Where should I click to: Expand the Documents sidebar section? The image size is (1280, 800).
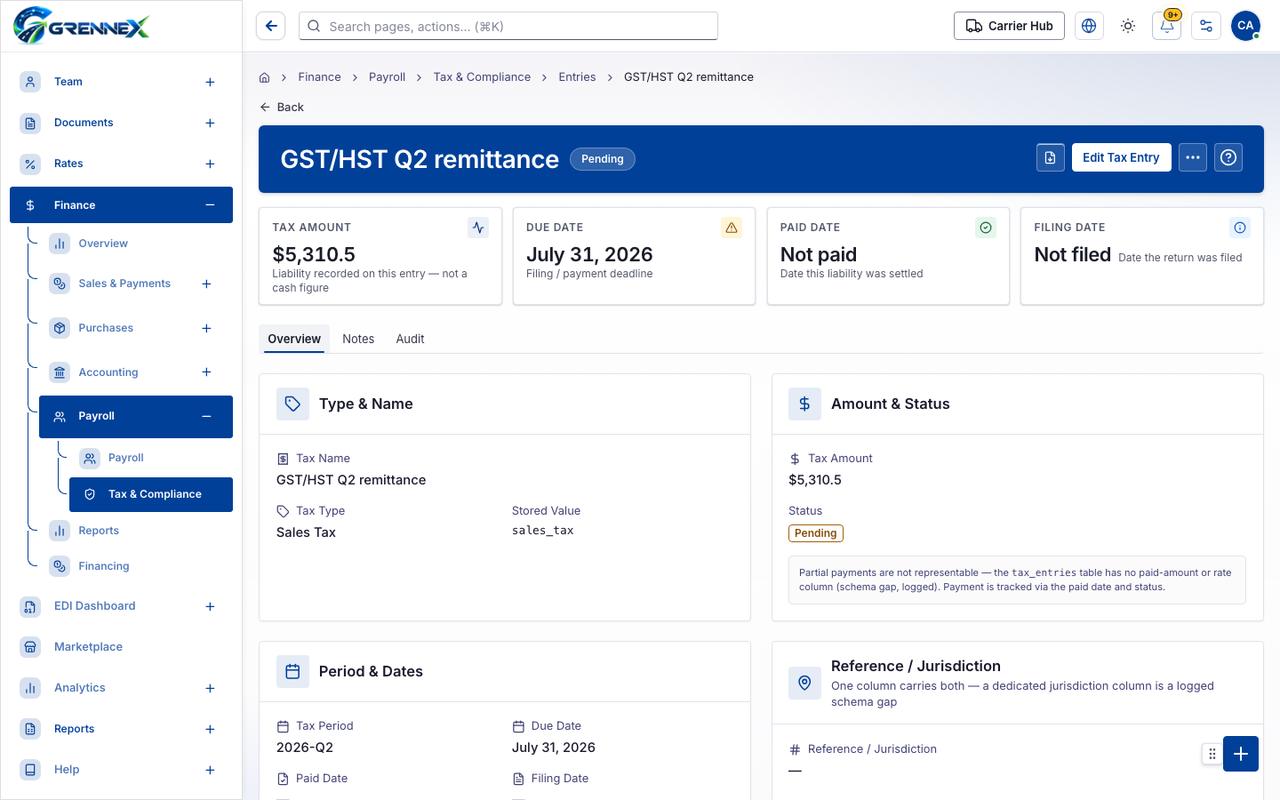[210, 123]
